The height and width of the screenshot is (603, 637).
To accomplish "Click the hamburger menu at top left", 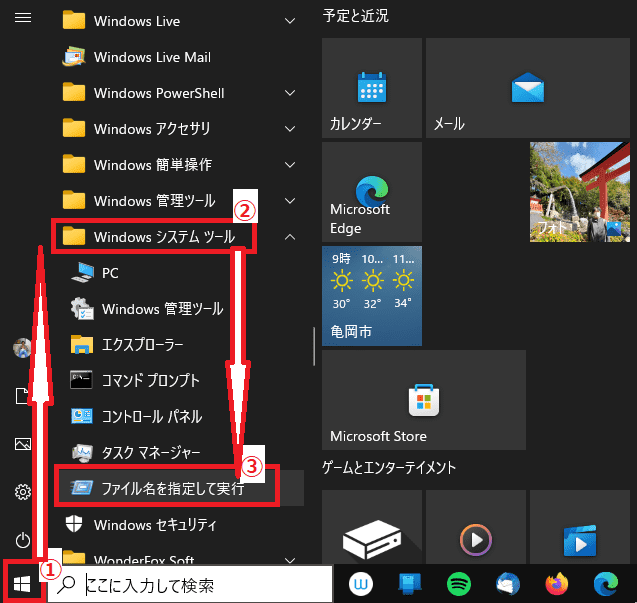I will [x=22, y=18].
